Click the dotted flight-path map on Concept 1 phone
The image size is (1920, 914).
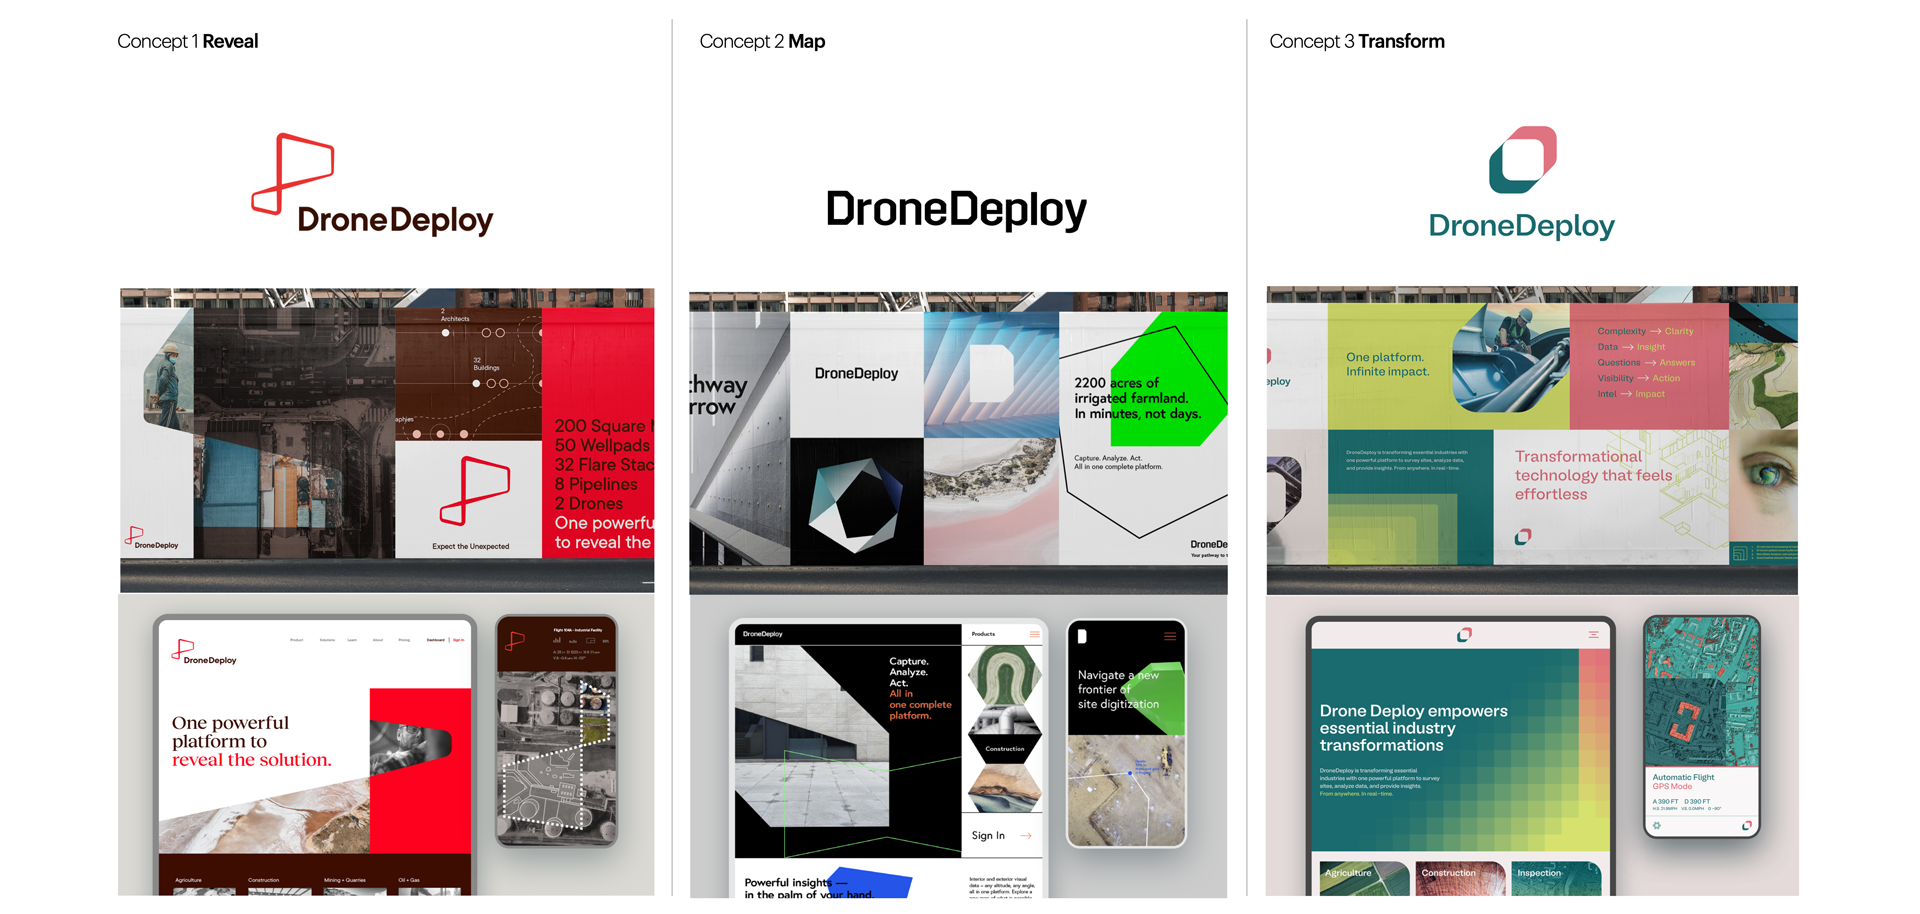(x=556, y=755)
